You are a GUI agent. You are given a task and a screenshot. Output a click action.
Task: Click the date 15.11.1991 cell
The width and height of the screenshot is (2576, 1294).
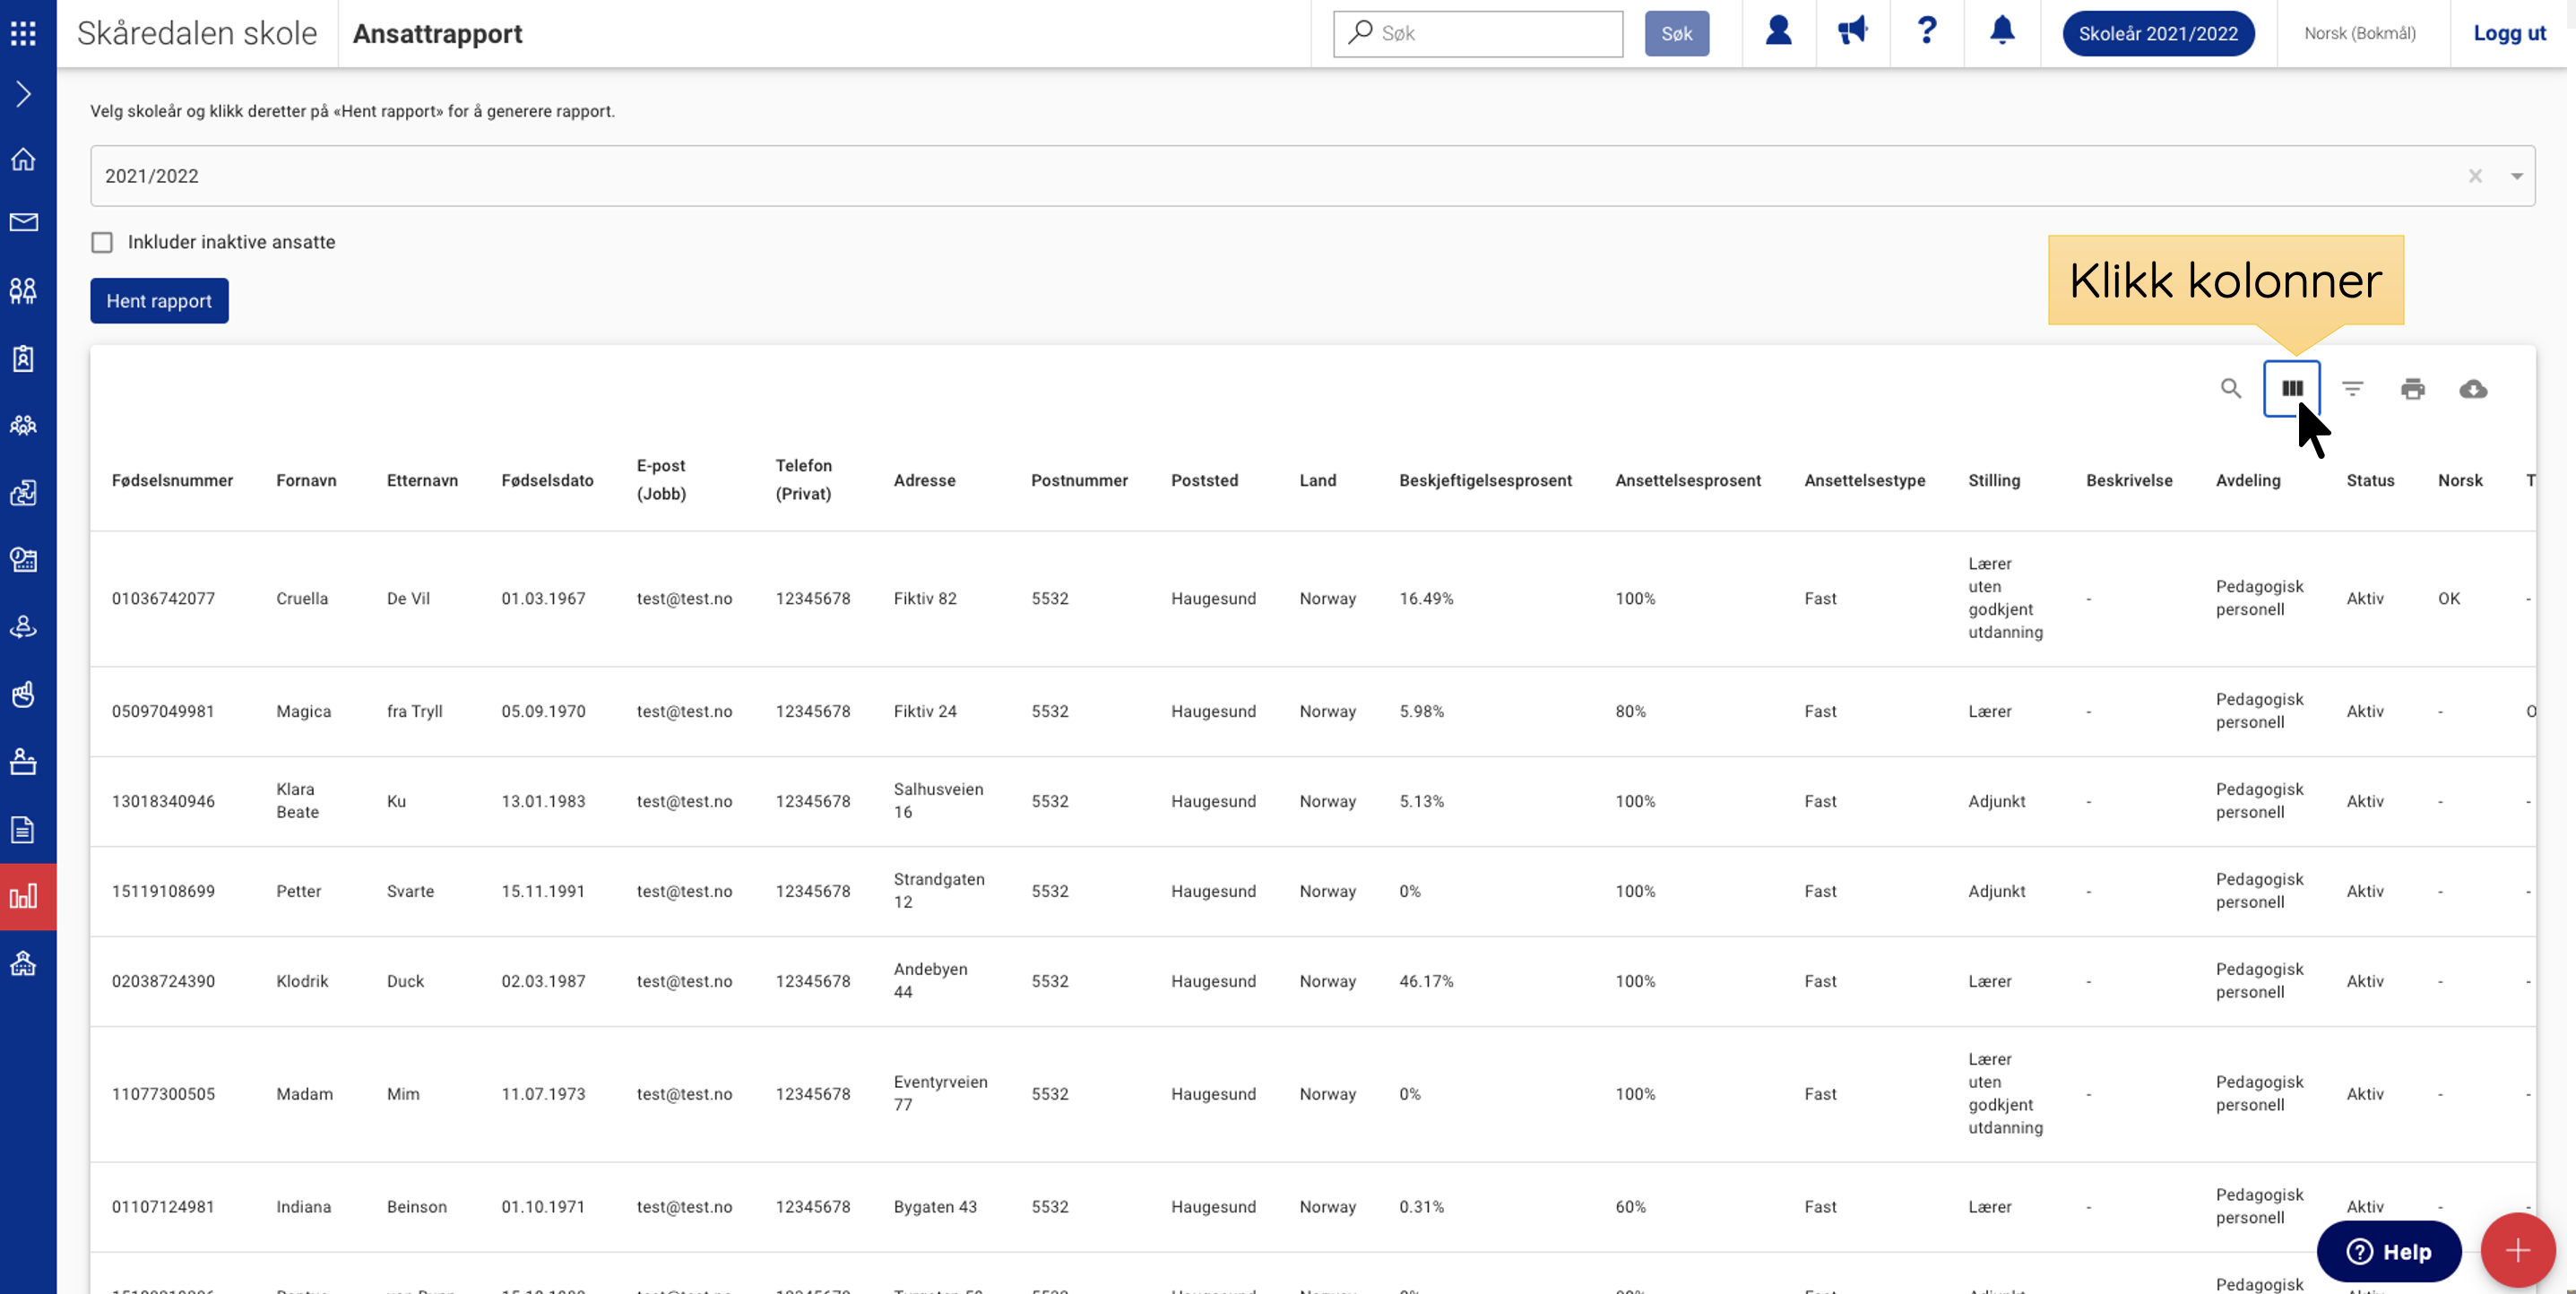coord(543,891)
